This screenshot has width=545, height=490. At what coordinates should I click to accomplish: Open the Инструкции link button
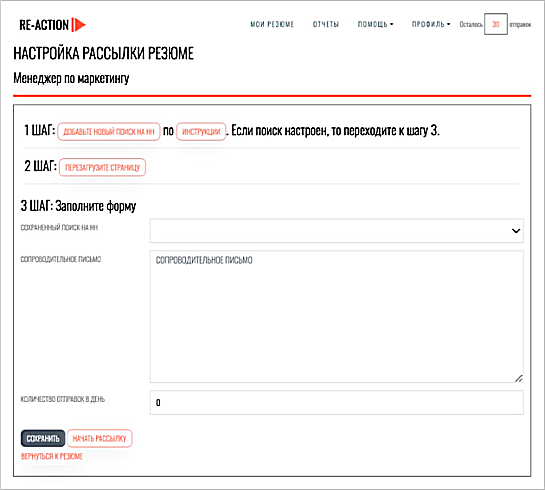pos(201,132)
